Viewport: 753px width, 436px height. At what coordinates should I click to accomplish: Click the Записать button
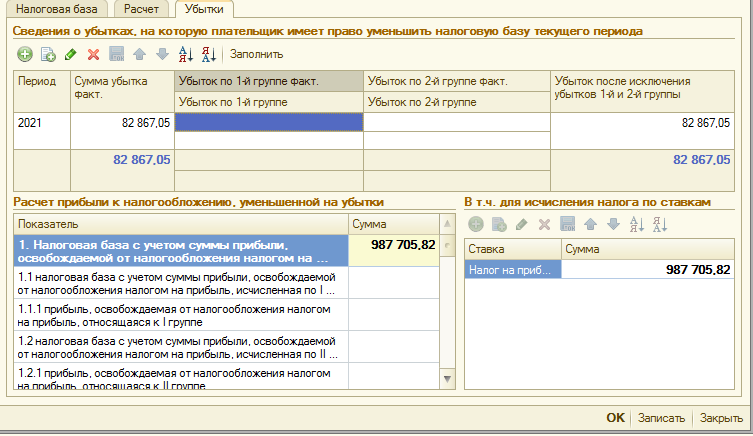tap(661, 418)
